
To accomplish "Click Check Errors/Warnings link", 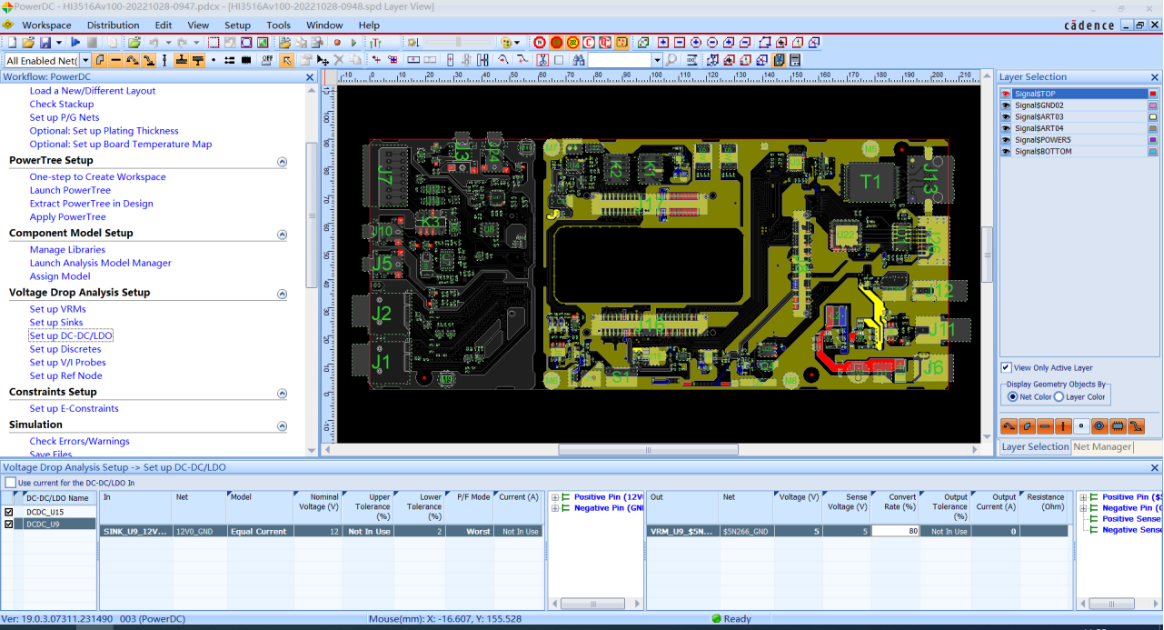I will pos(79,441).
